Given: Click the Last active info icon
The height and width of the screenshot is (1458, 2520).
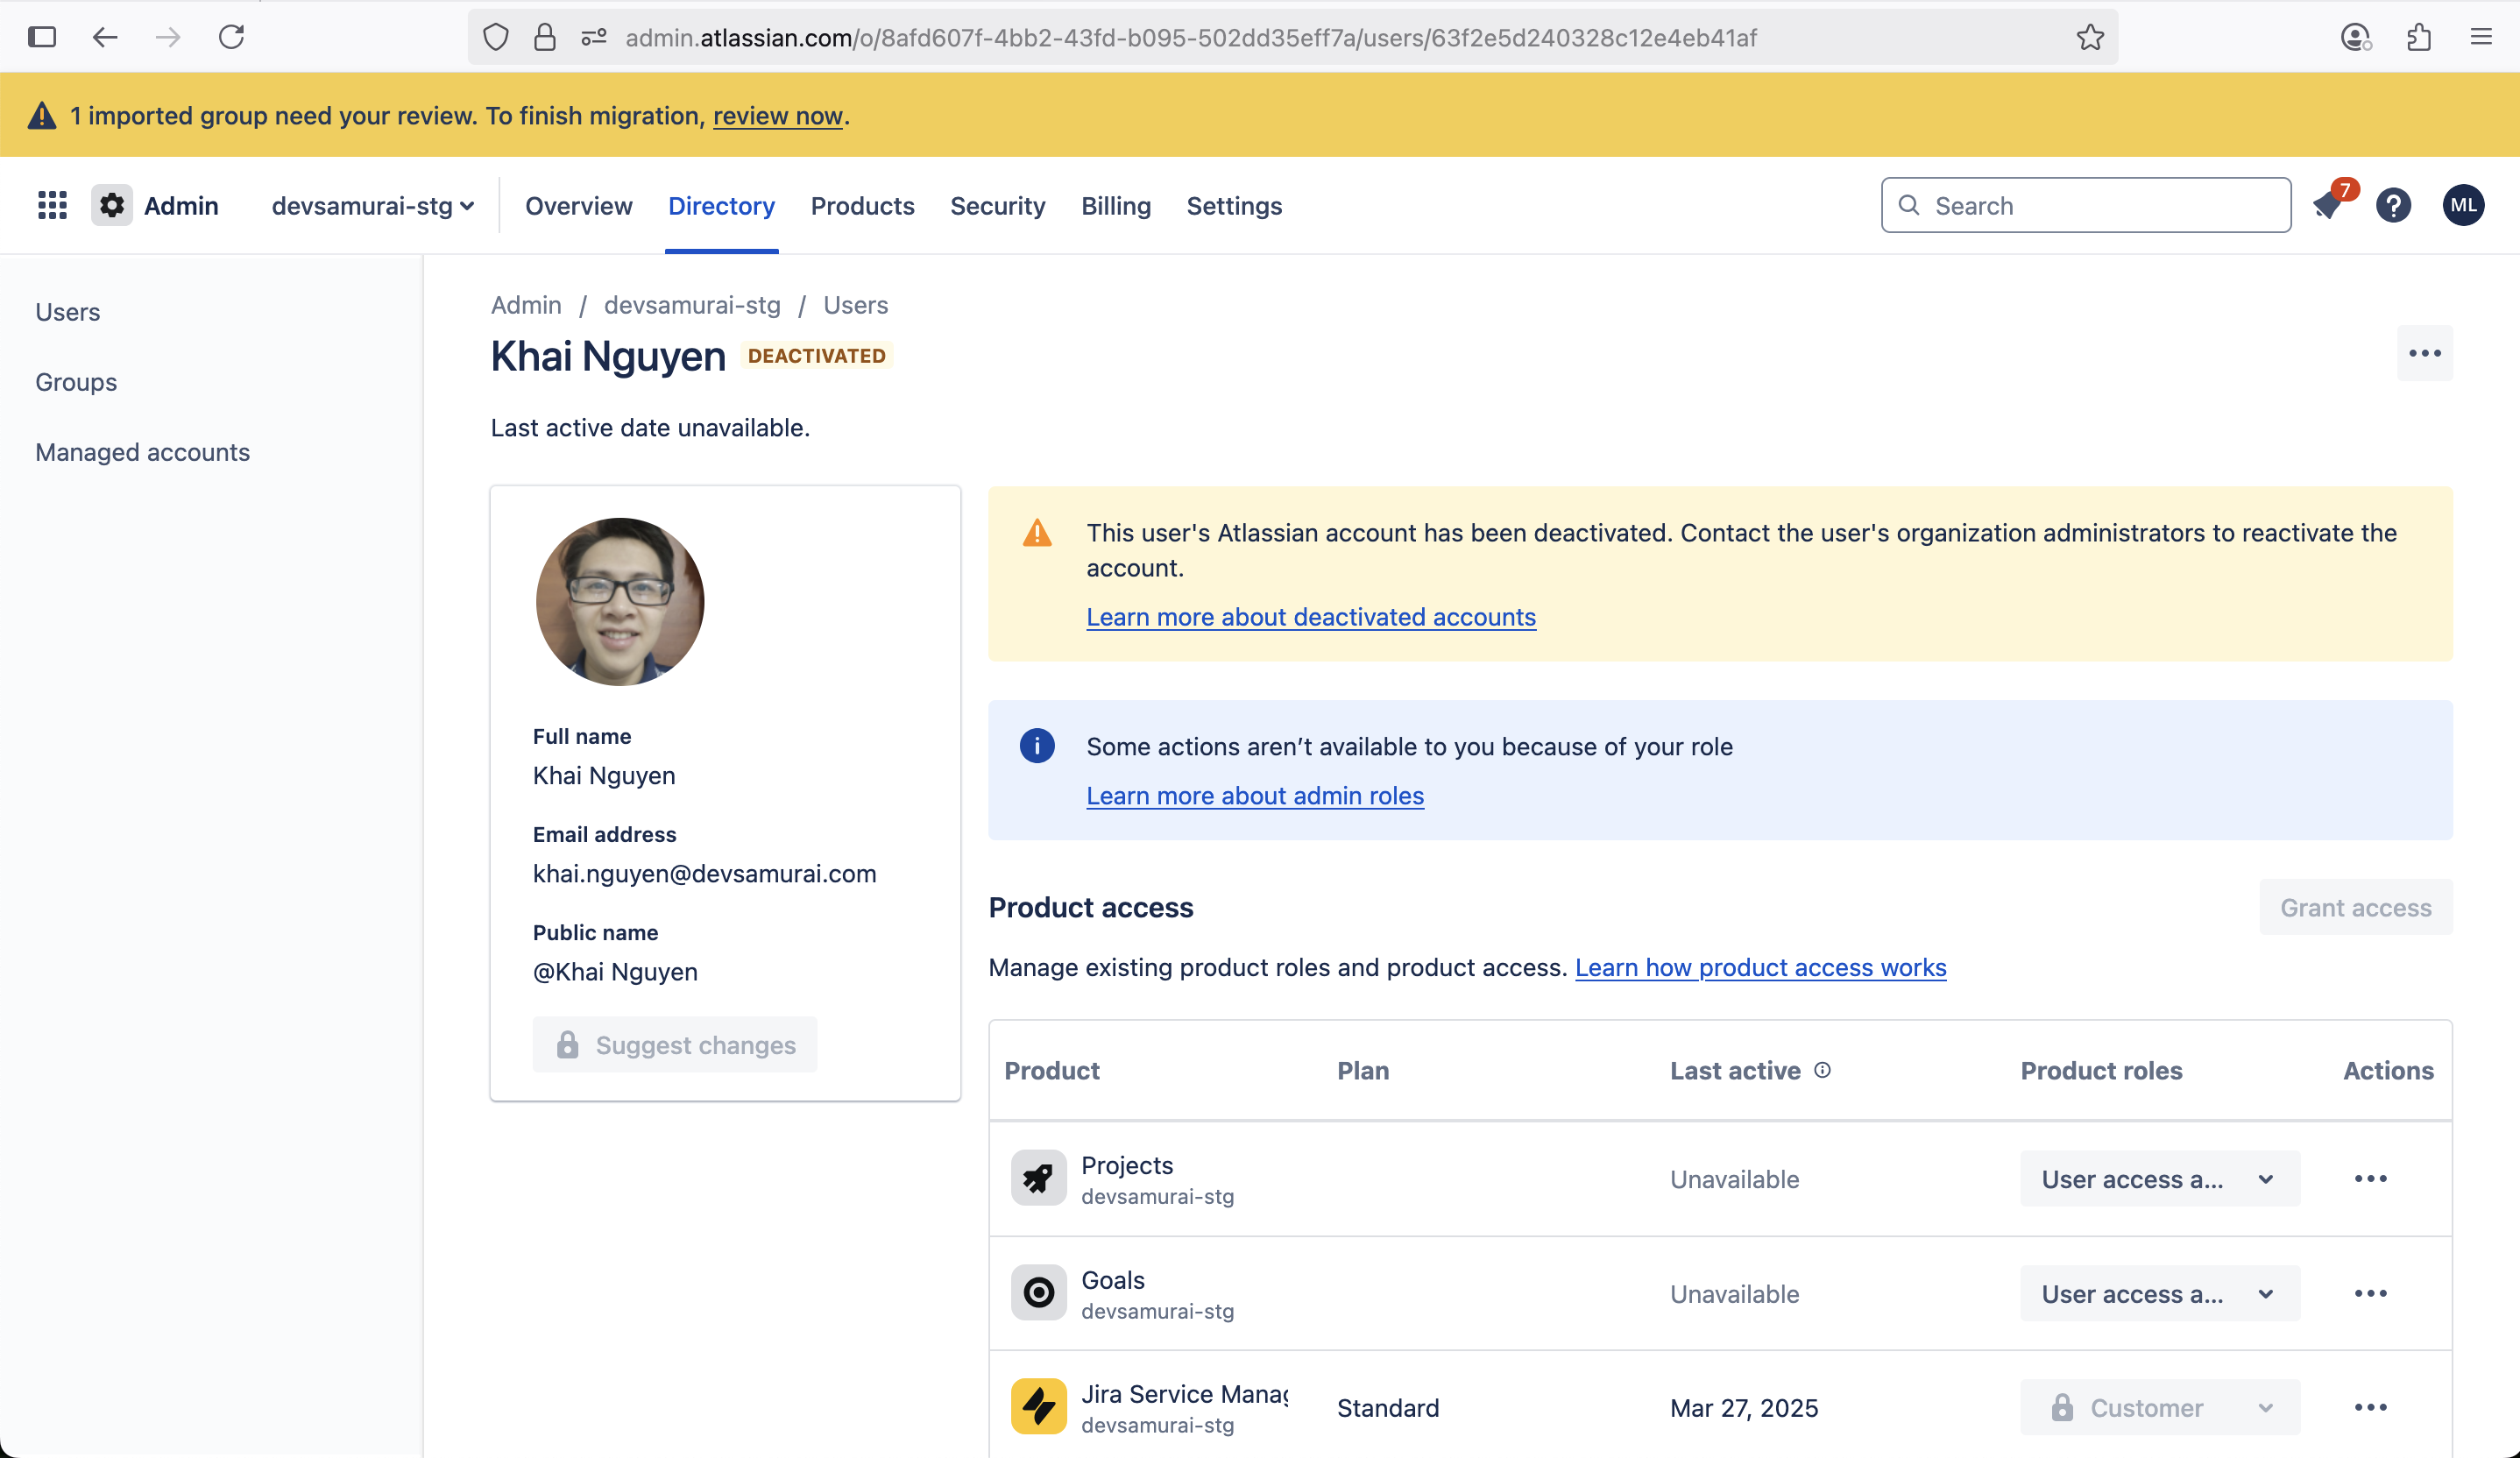Looking at the screenshot, I should (1822, 1070).
